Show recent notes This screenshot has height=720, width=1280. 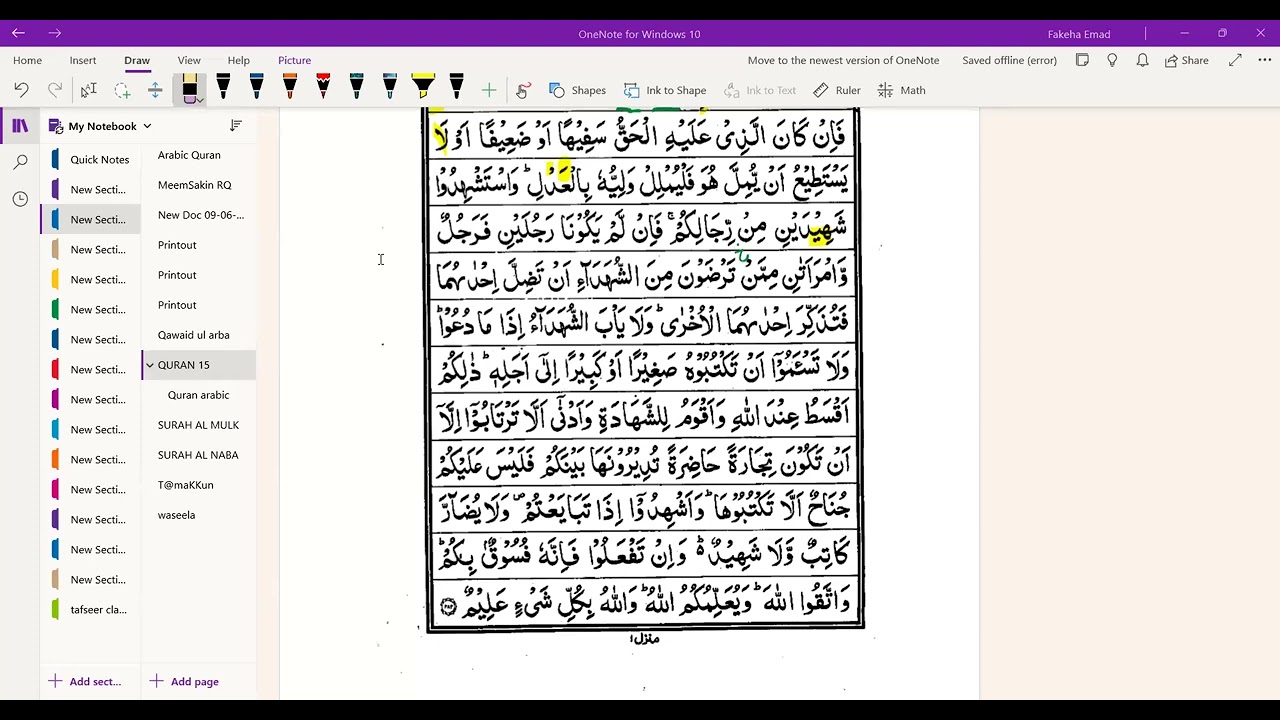[x=20, y=199]
